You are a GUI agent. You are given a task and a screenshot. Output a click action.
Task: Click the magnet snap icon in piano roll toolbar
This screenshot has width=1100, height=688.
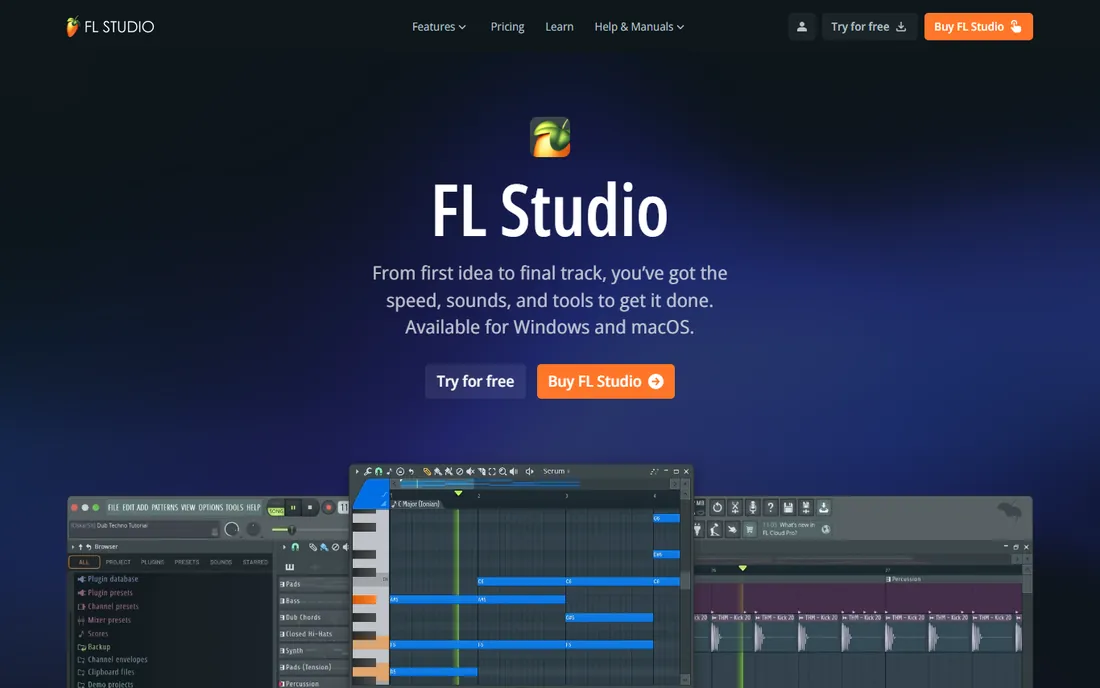pos(379,471)
